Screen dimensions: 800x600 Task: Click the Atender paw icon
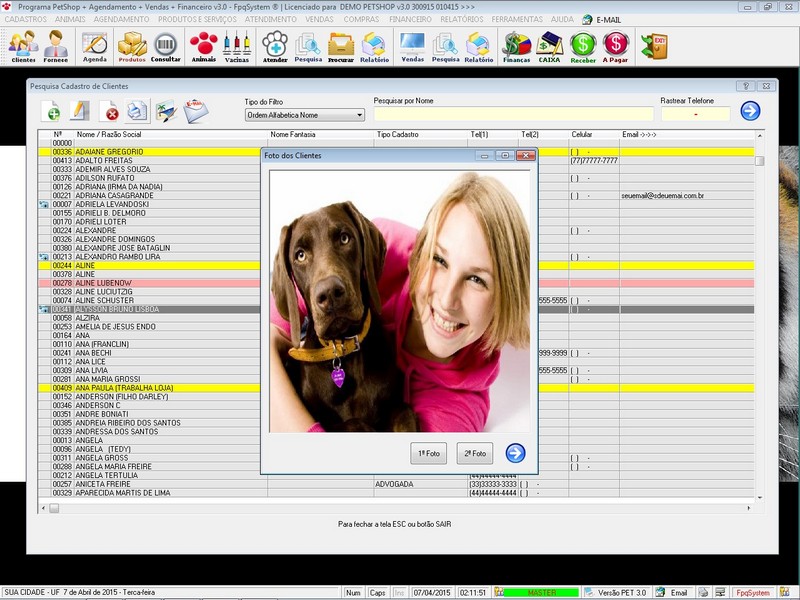pyautogui.click(x=275, y=46)
